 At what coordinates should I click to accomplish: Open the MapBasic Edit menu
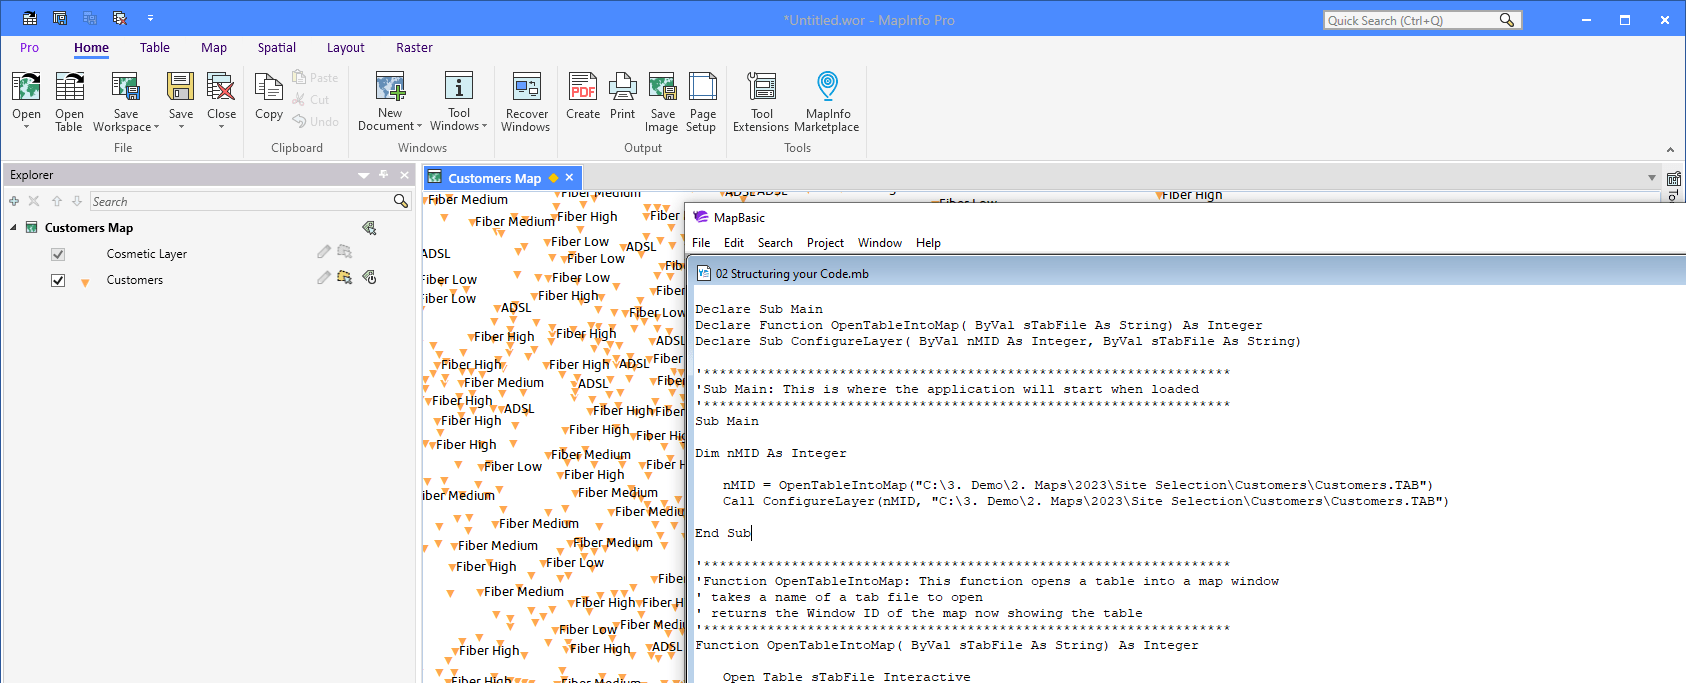point(734,243)
